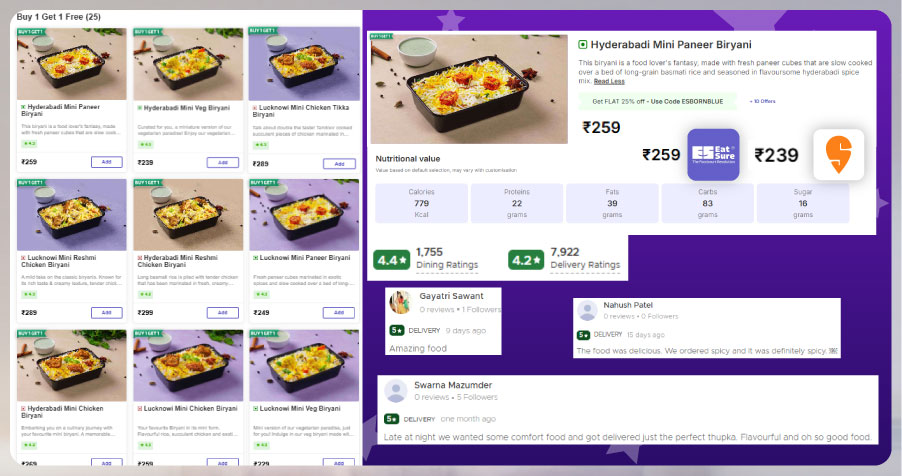Click Gayatri Sawant's profile avatar

click(399, 303)
